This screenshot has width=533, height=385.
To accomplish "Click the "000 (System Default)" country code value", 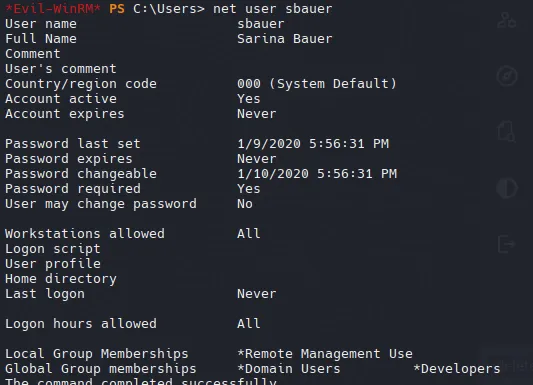I will pyautogui.click(x=317, y=84).
